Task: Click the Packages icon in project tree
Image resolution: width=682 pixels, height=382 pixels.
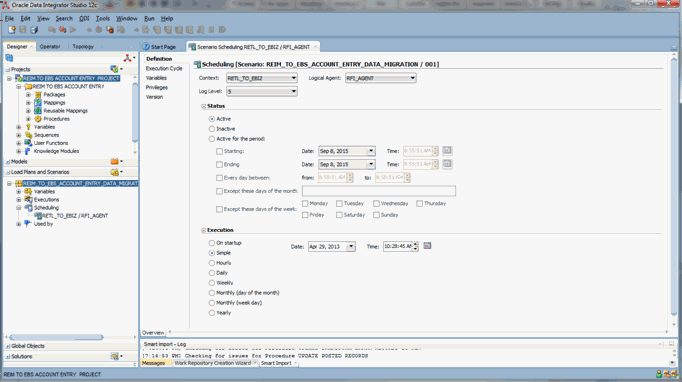Action: click(x=38, y=94)
